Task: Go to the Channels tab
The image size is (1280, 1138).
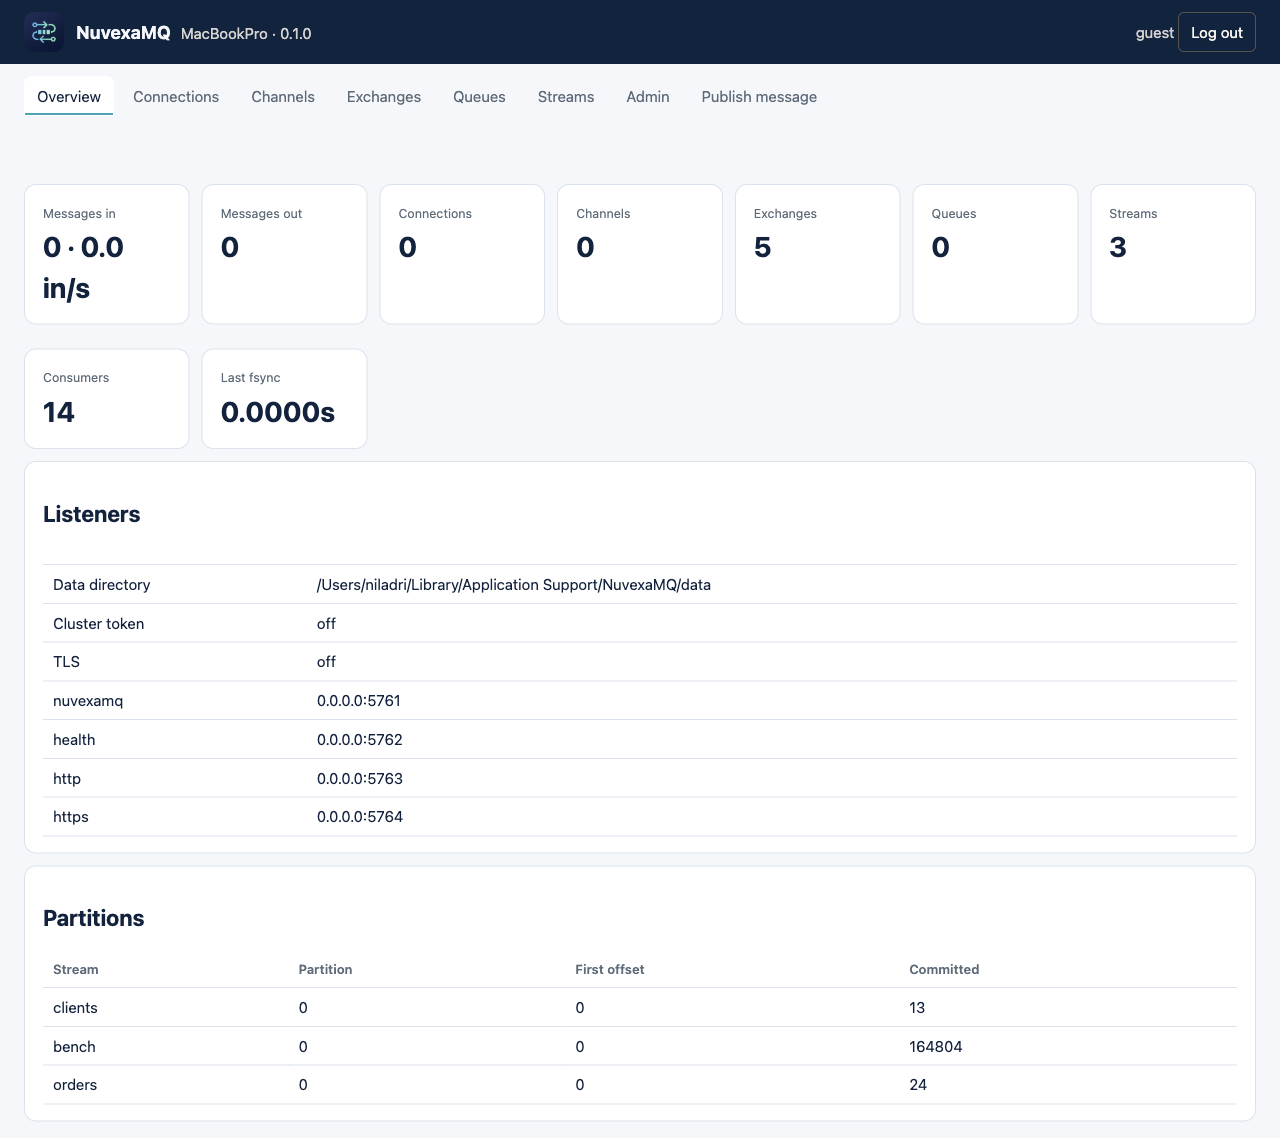Action: tap(283, 97)
